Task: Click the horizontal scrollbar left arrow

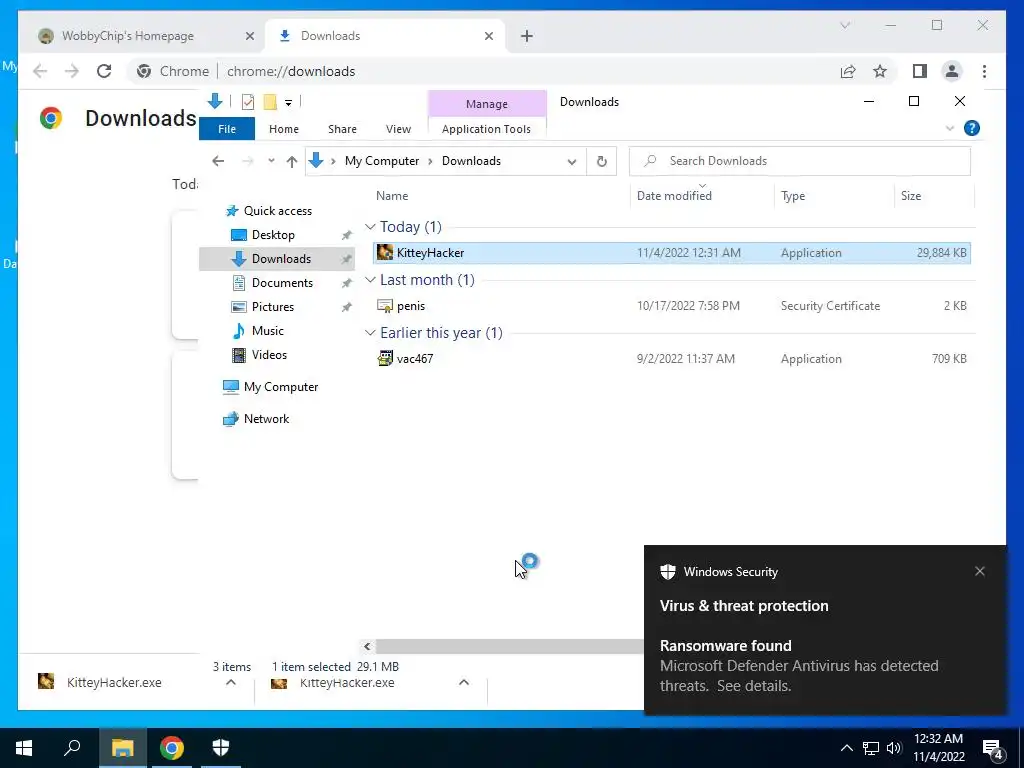Action: click(367, 646)
